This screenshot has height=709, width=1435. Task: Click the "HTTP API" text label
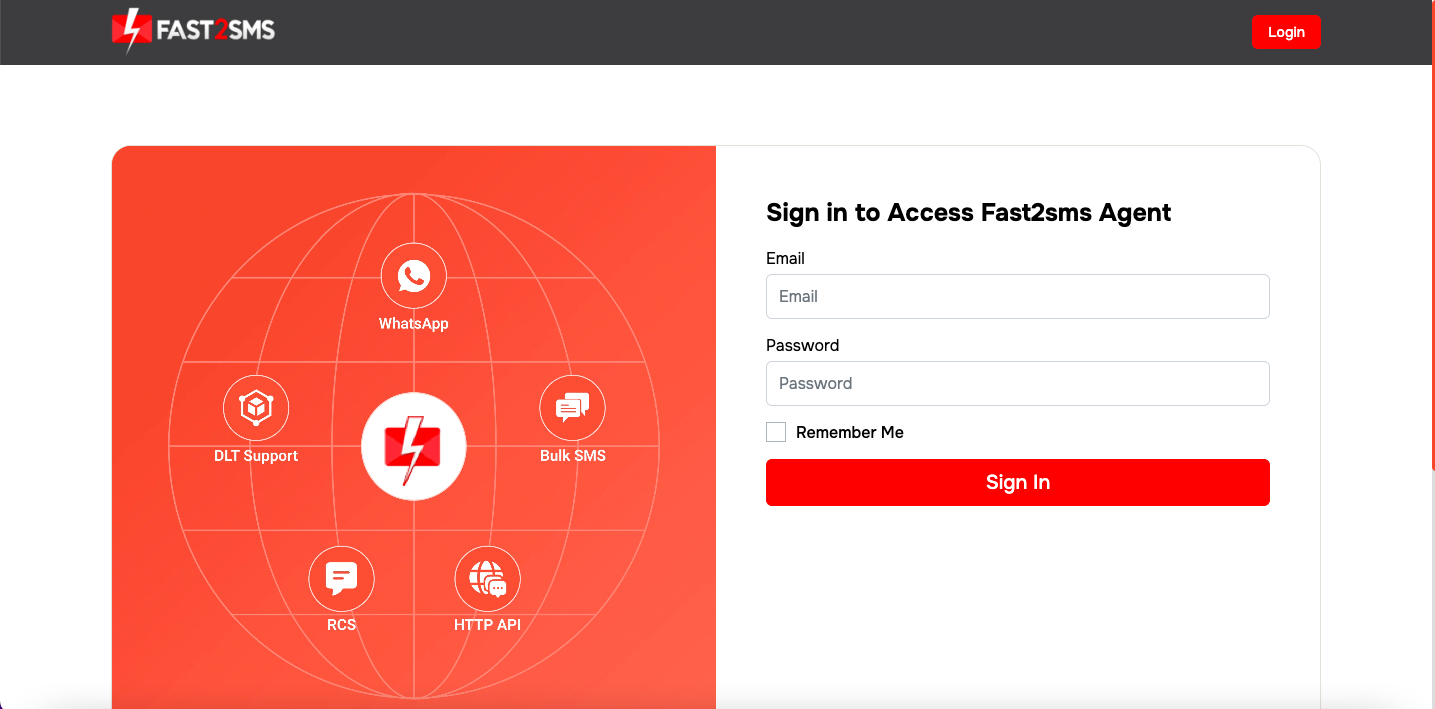pos(487,625)
